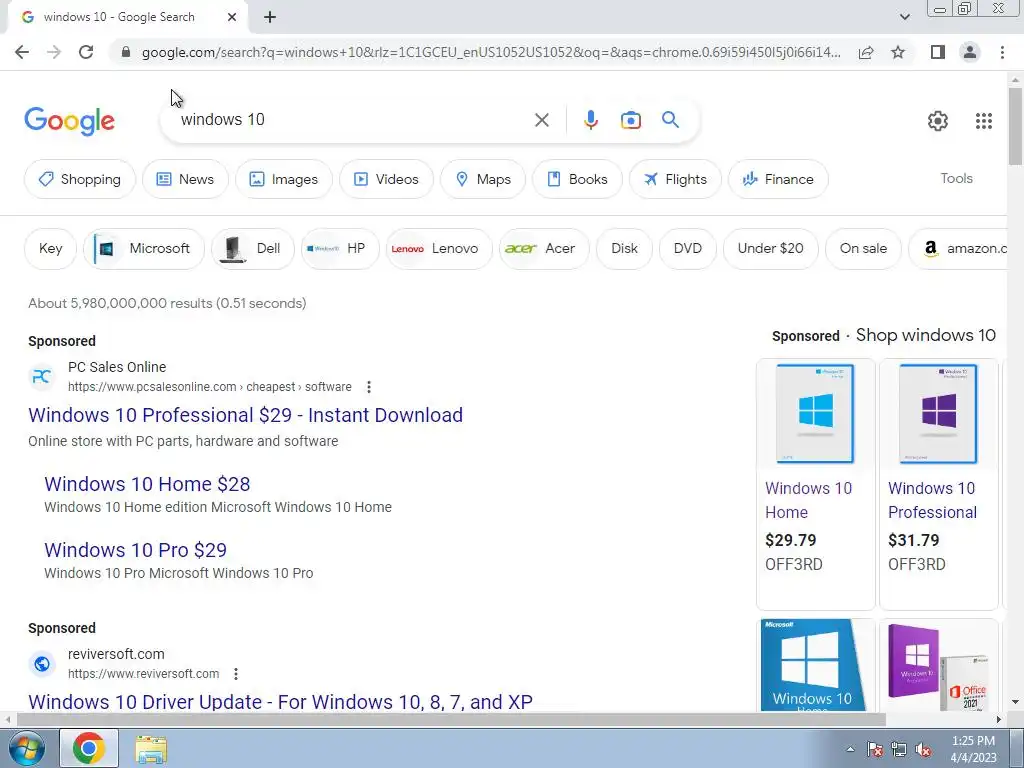The width and height of the screenshot is (1024, 768).
Task: Open Windows 10 Driver Update link
Action: pyautogui.click(x=280, y=701)
